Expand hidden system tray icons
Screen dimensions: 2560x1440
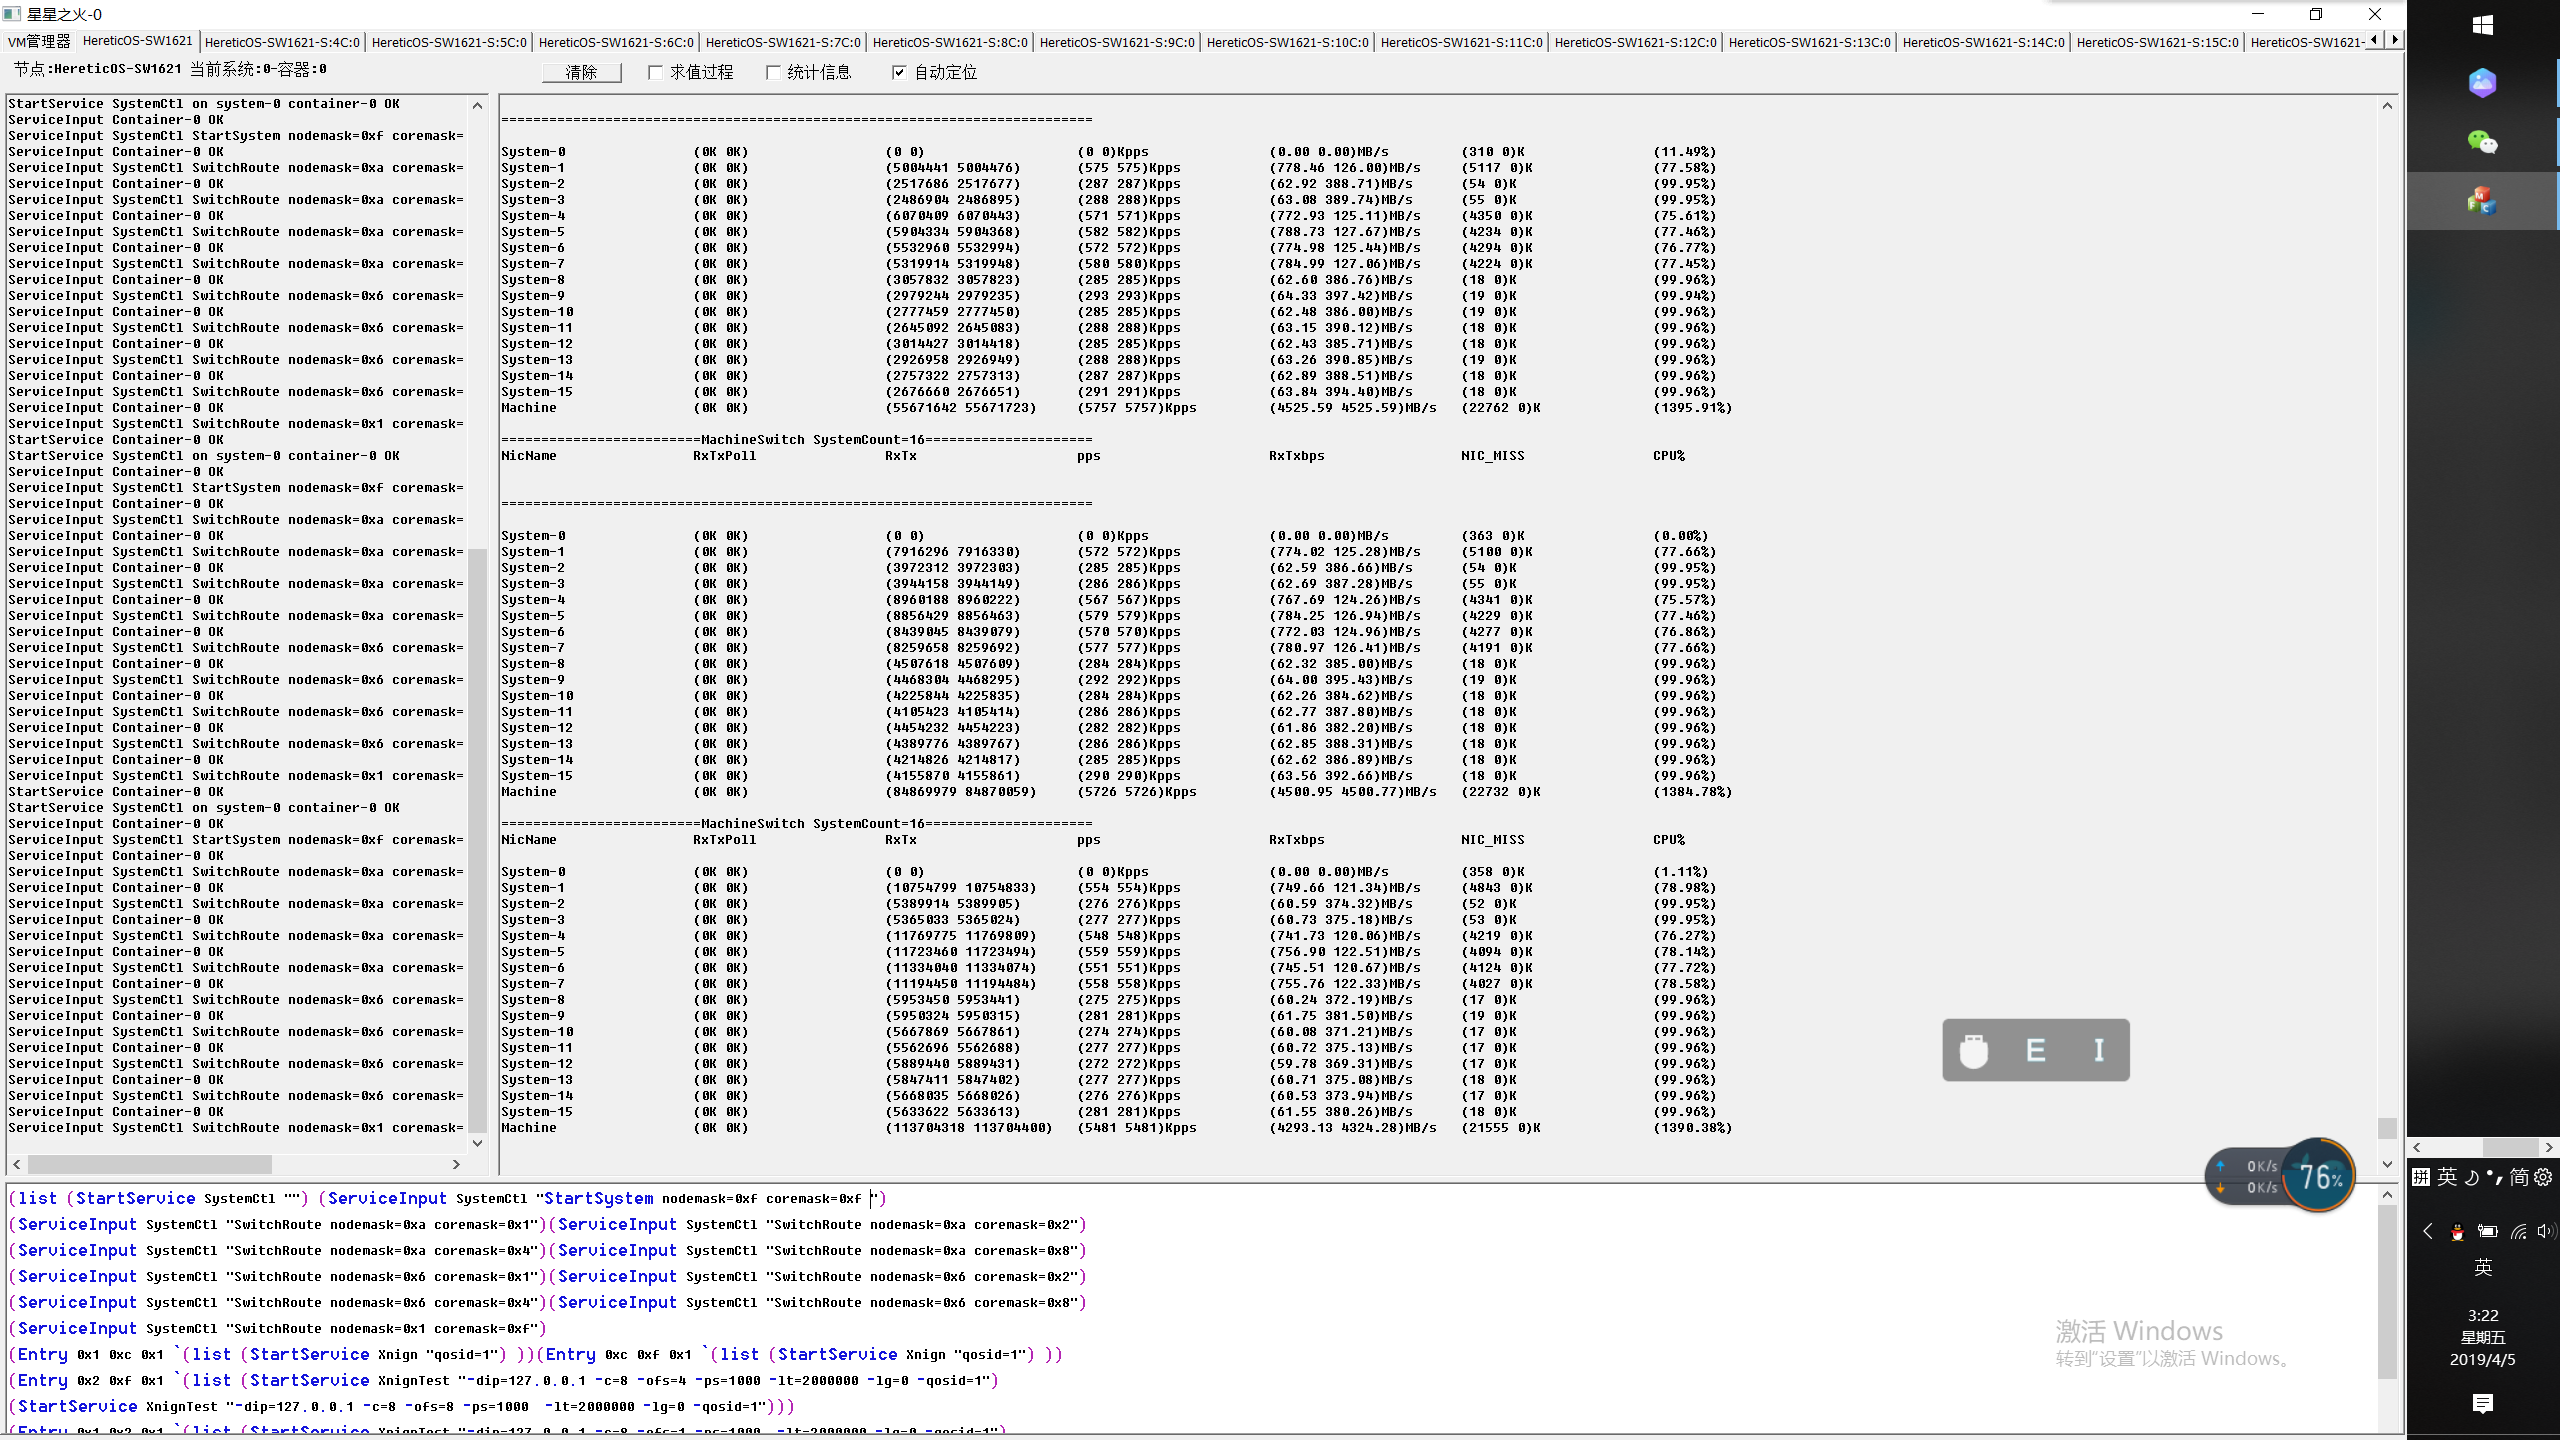(x=2427, y=1232)
